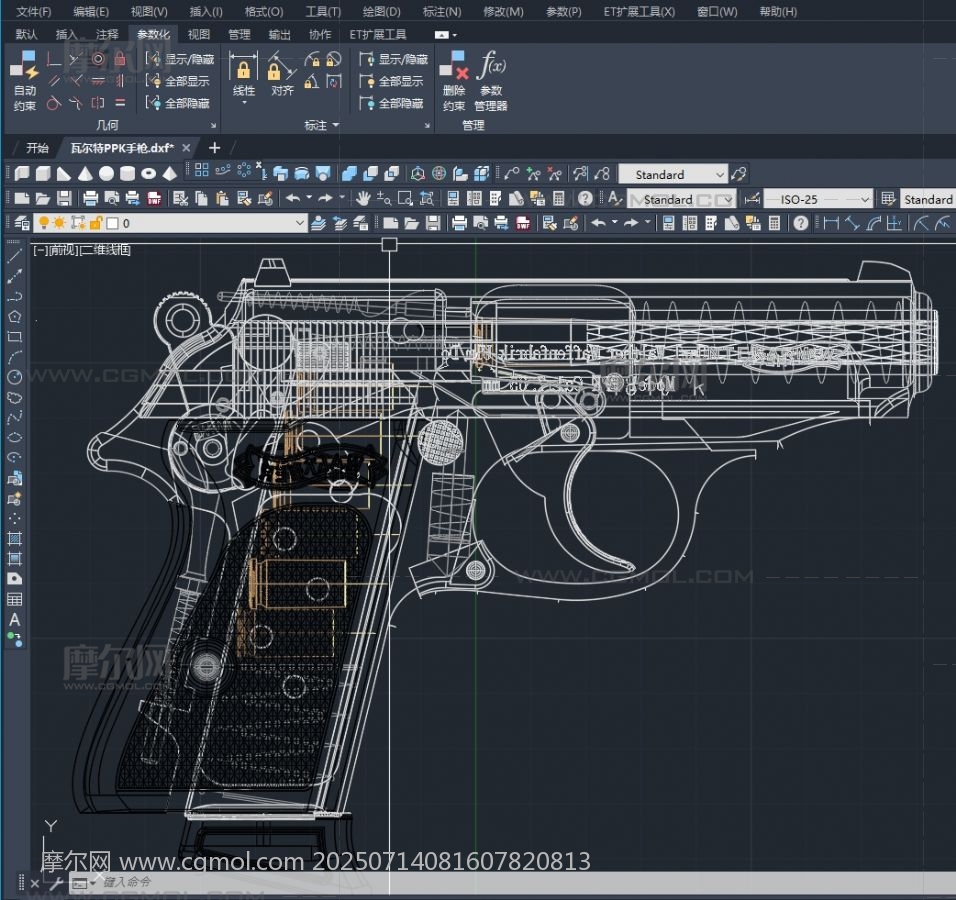This screenshot has width=956, height=900.
Task: Toggle dimensional constraints Show/Hide (显示/隐藏)
Action: (393, 59)
